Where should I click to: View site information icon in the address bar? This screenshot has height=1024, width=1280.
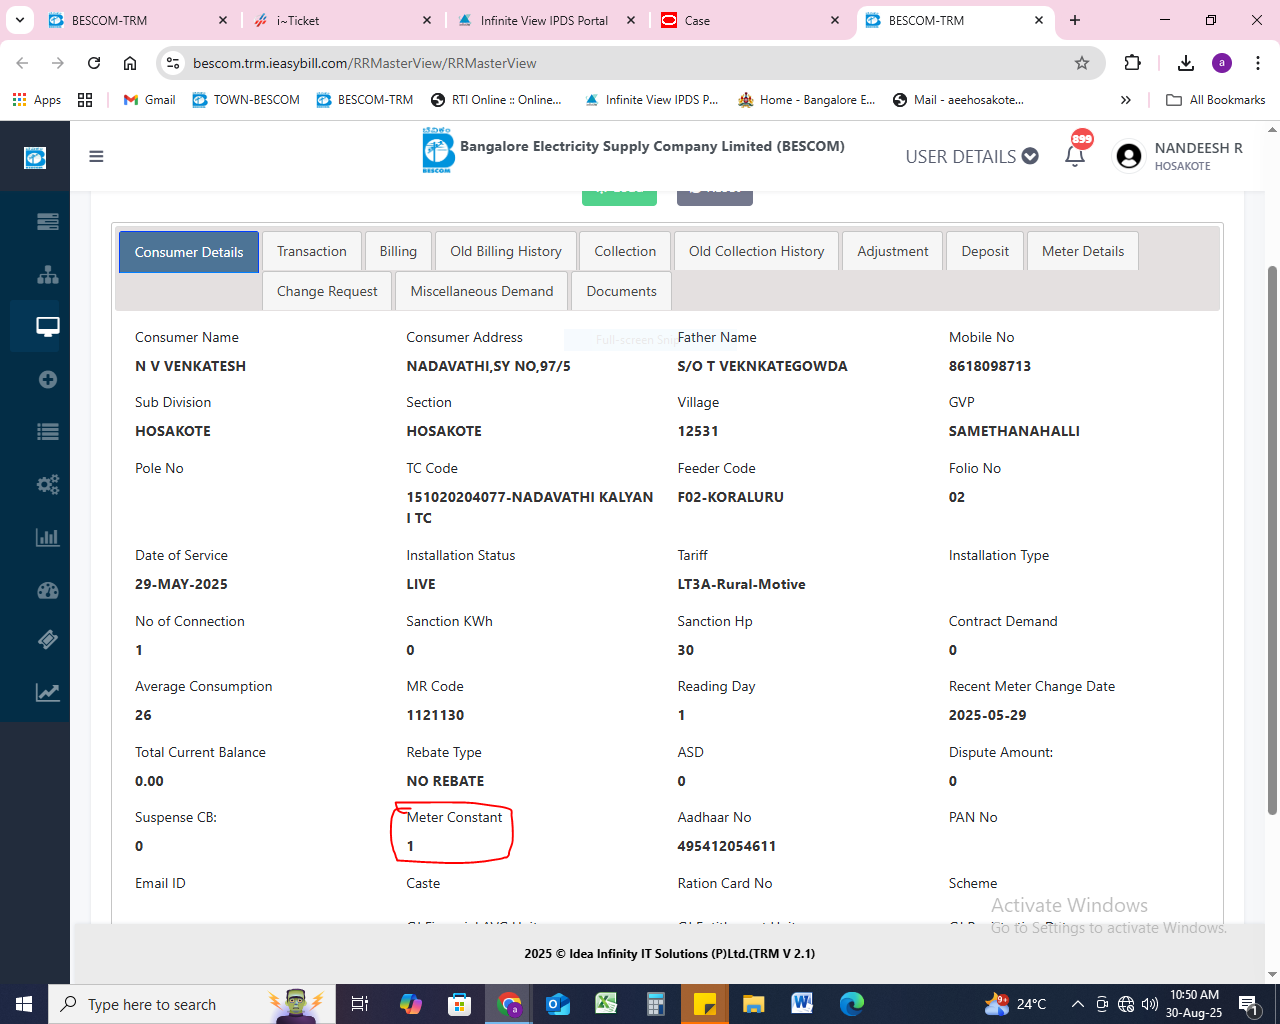(x=173, y=63)
